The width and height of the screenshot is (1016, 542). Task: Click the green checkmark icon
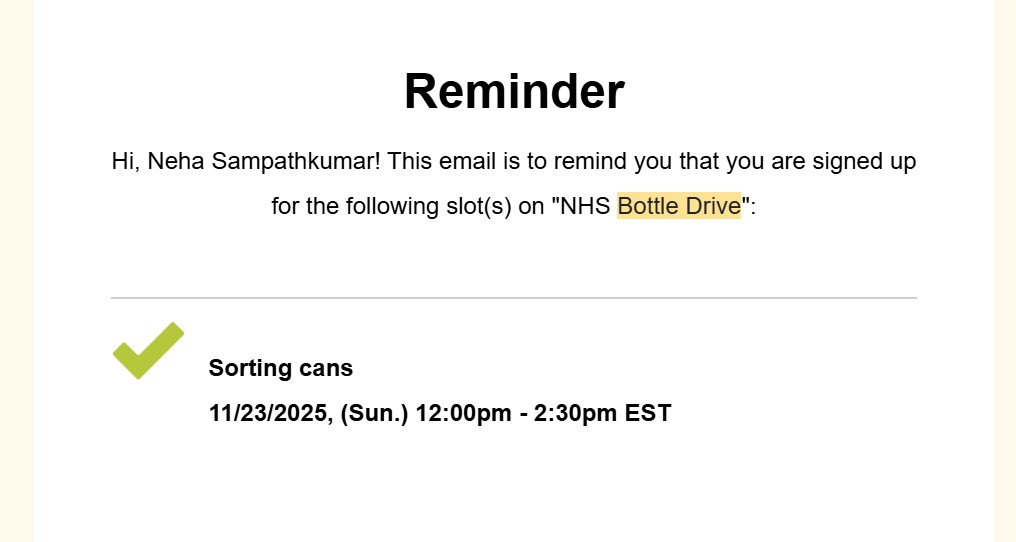click(148, 350)
